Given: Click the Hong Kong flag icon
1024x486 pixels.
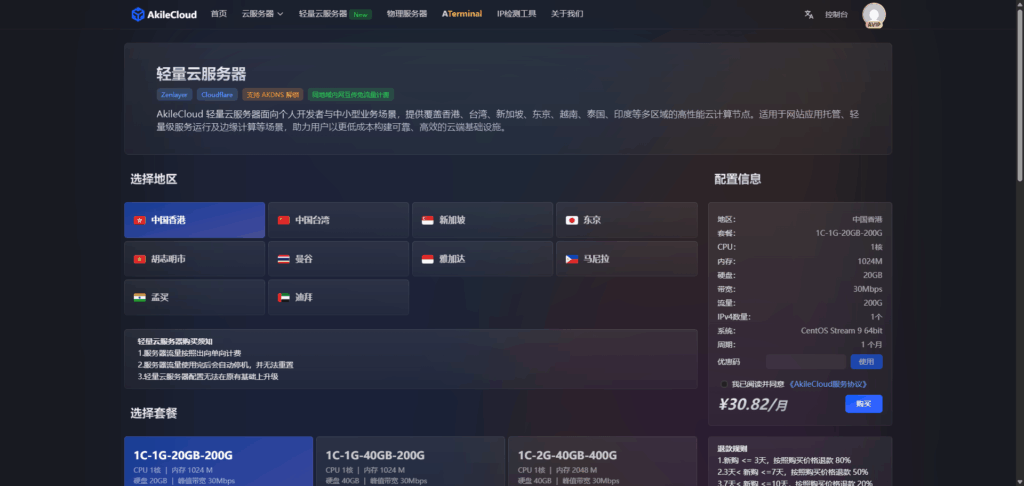Looking at the screenshot, I should tap(139, 220).
